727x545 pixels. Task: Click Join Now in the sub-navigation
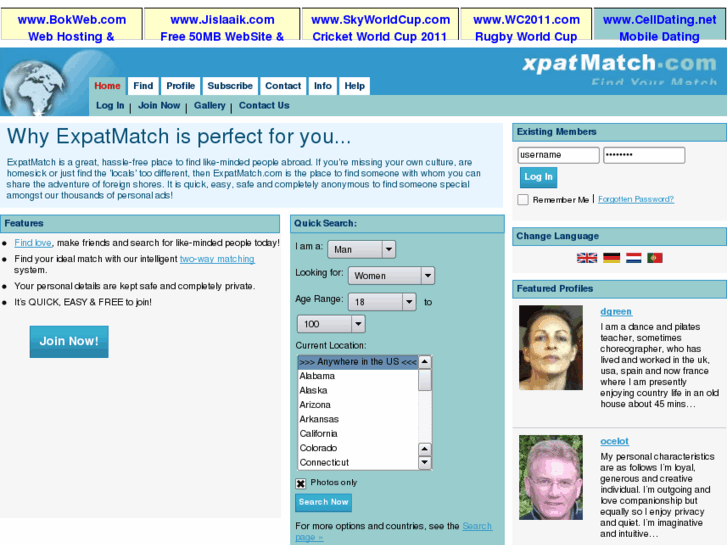click(x=159, y=105)
